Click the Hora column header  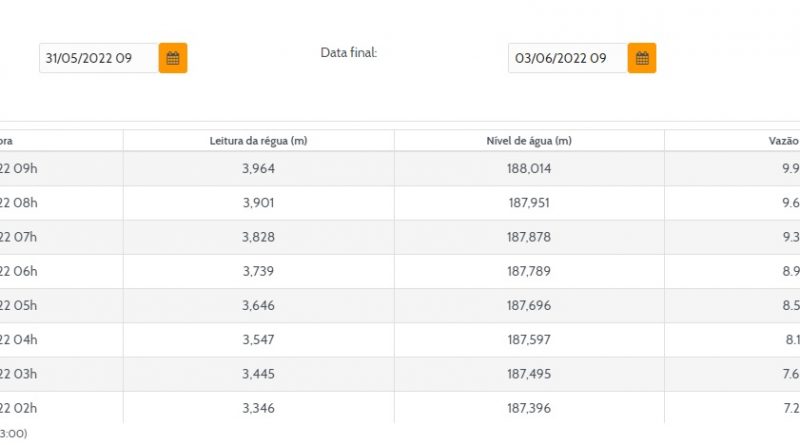(8, 140)
